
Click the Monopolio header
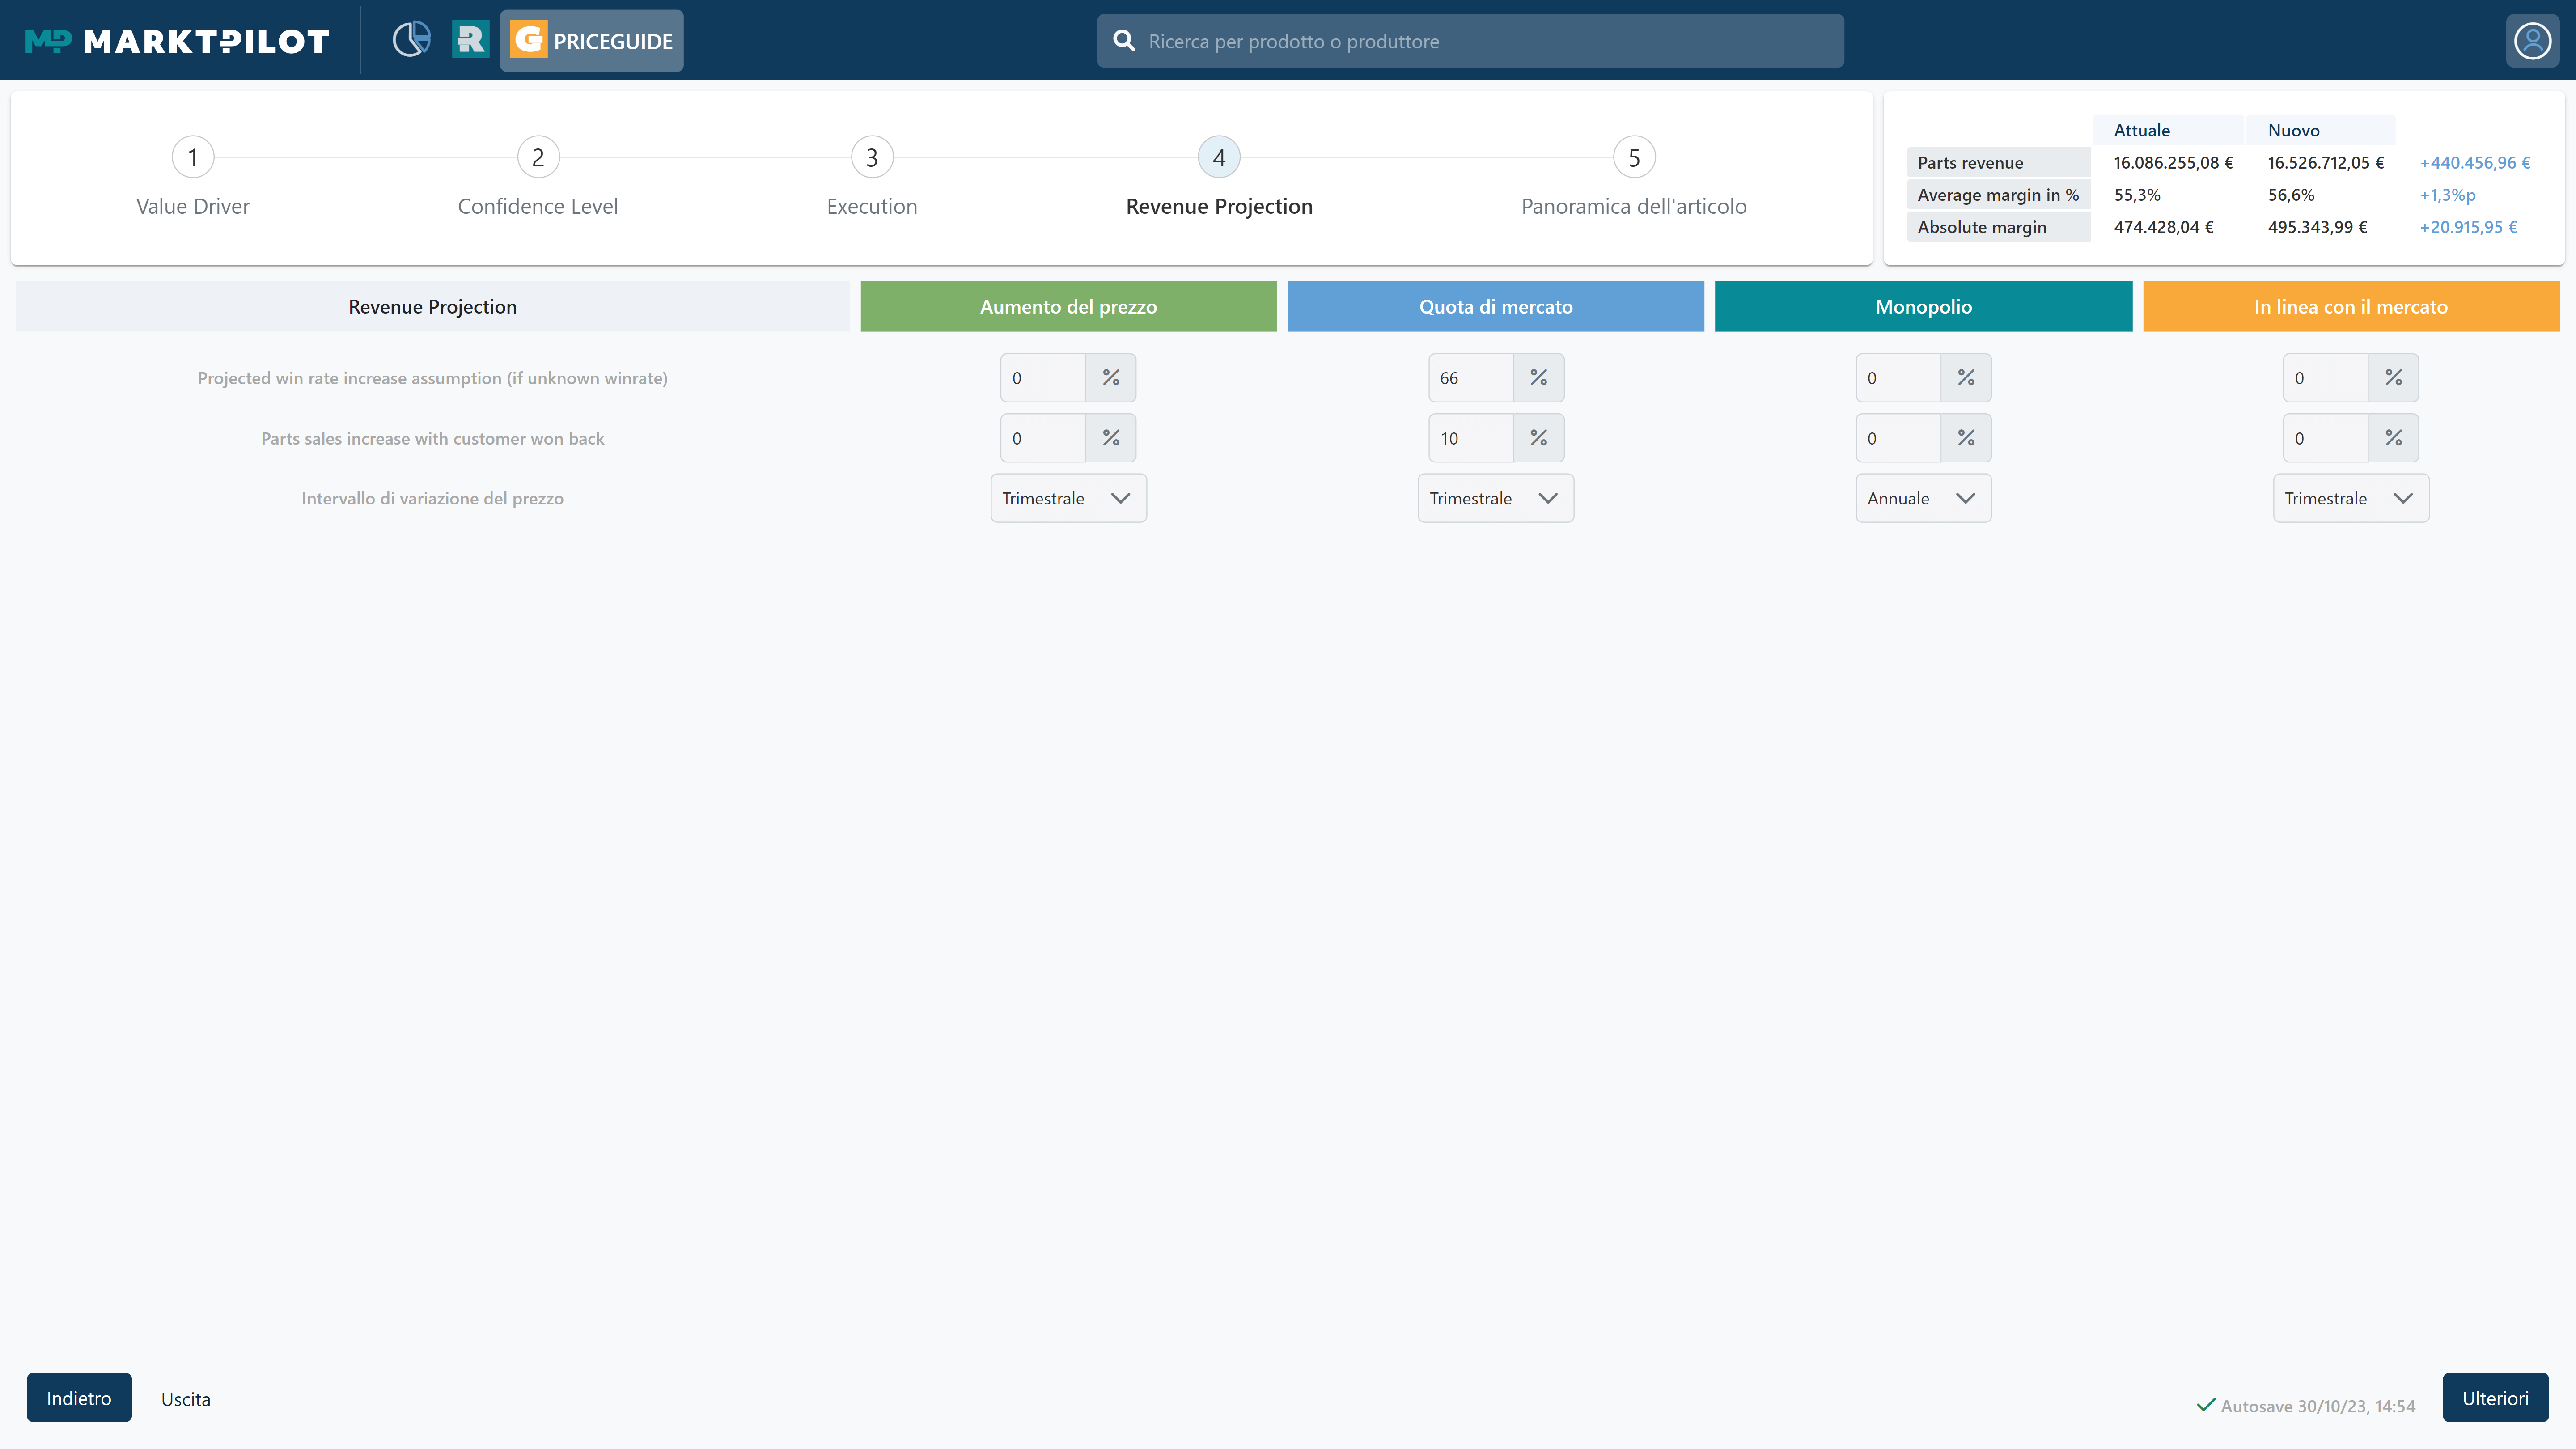(1923, 306)
